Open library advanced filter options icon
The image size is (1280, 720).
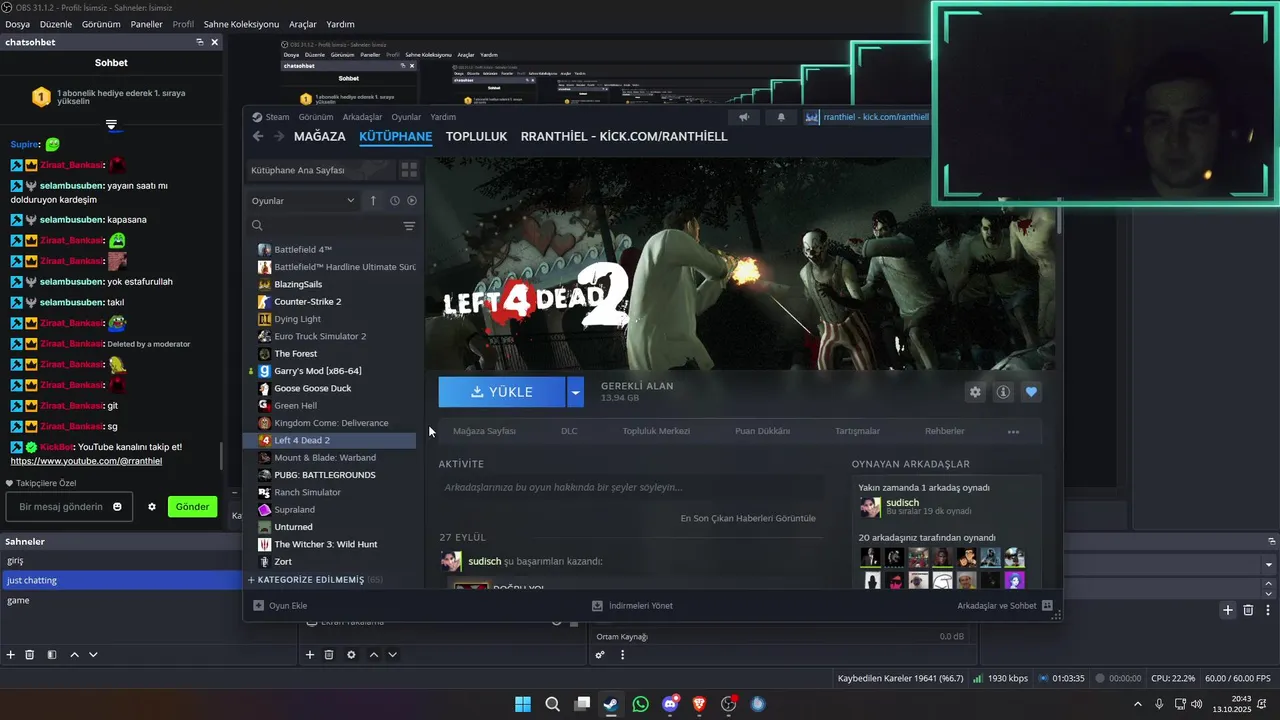[409, 226]
